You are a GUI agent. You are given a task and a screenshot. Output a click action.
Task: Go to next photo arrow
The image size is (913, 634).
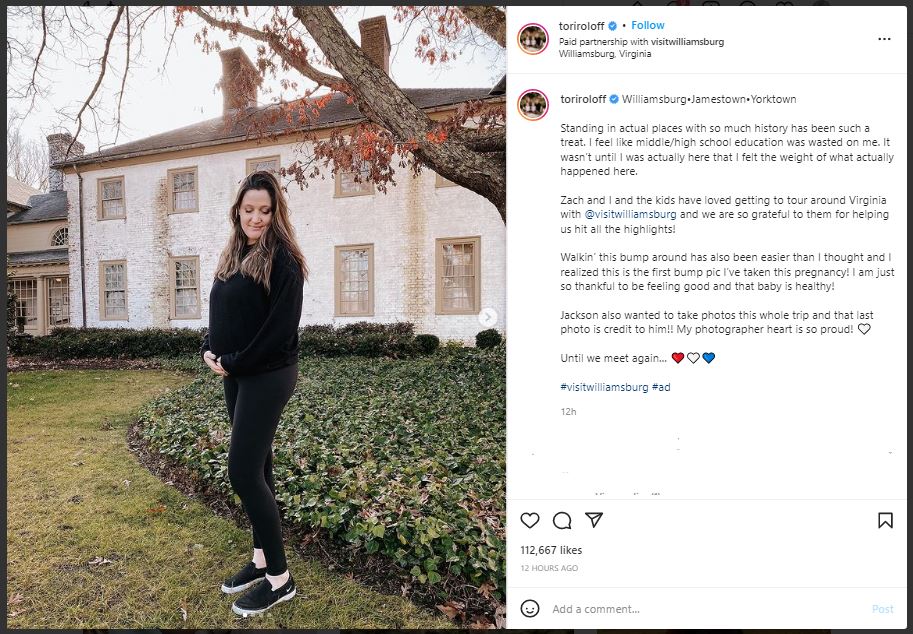488,317
